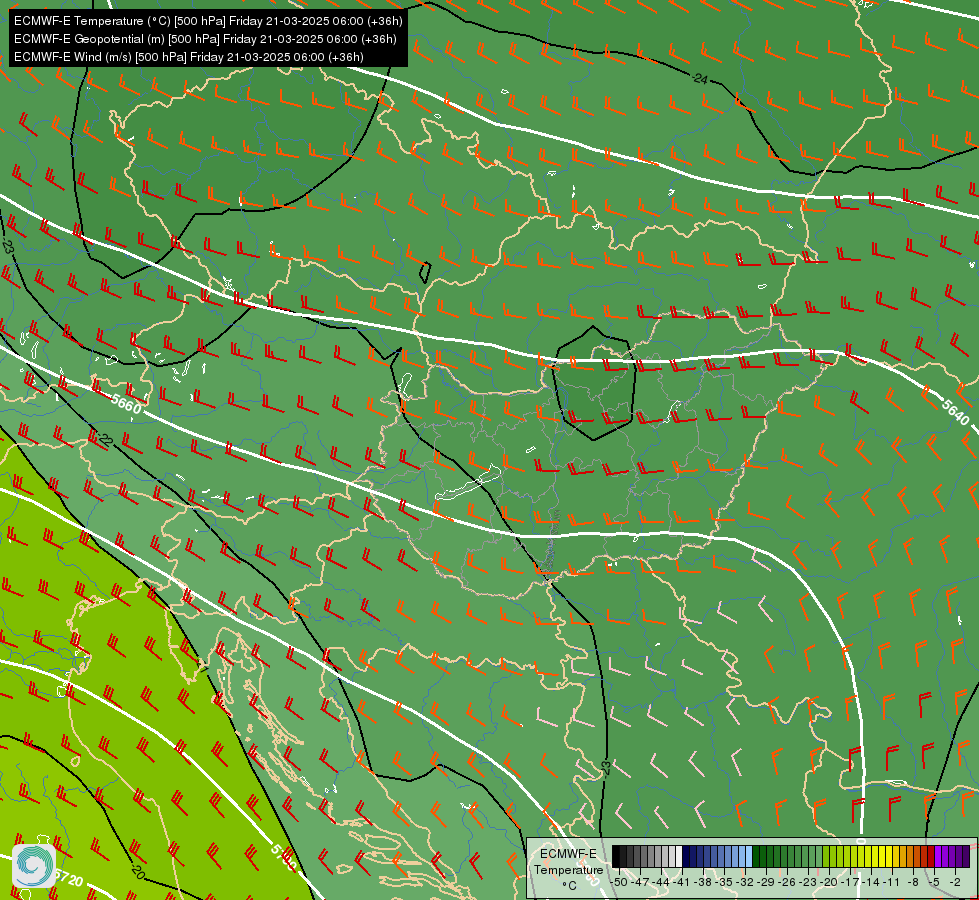Click the -50 value on the legend scale
The width and height of the screenshot is (979, 900).
[619, 882]
